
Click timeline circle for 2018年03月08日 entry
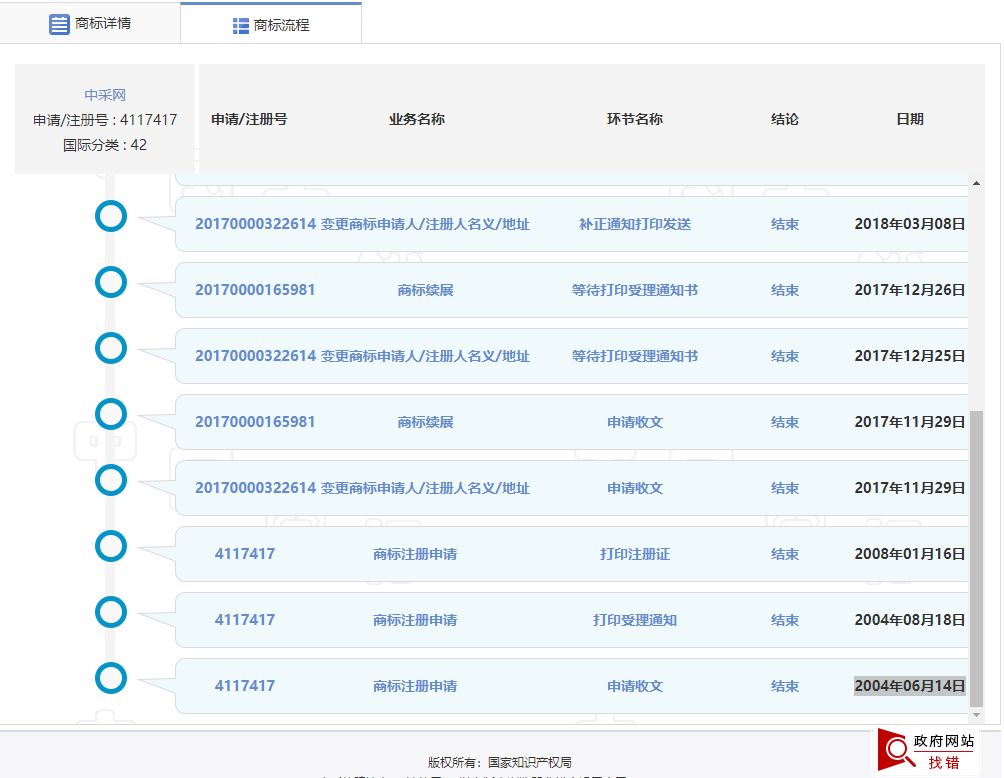tap(111, 216)
